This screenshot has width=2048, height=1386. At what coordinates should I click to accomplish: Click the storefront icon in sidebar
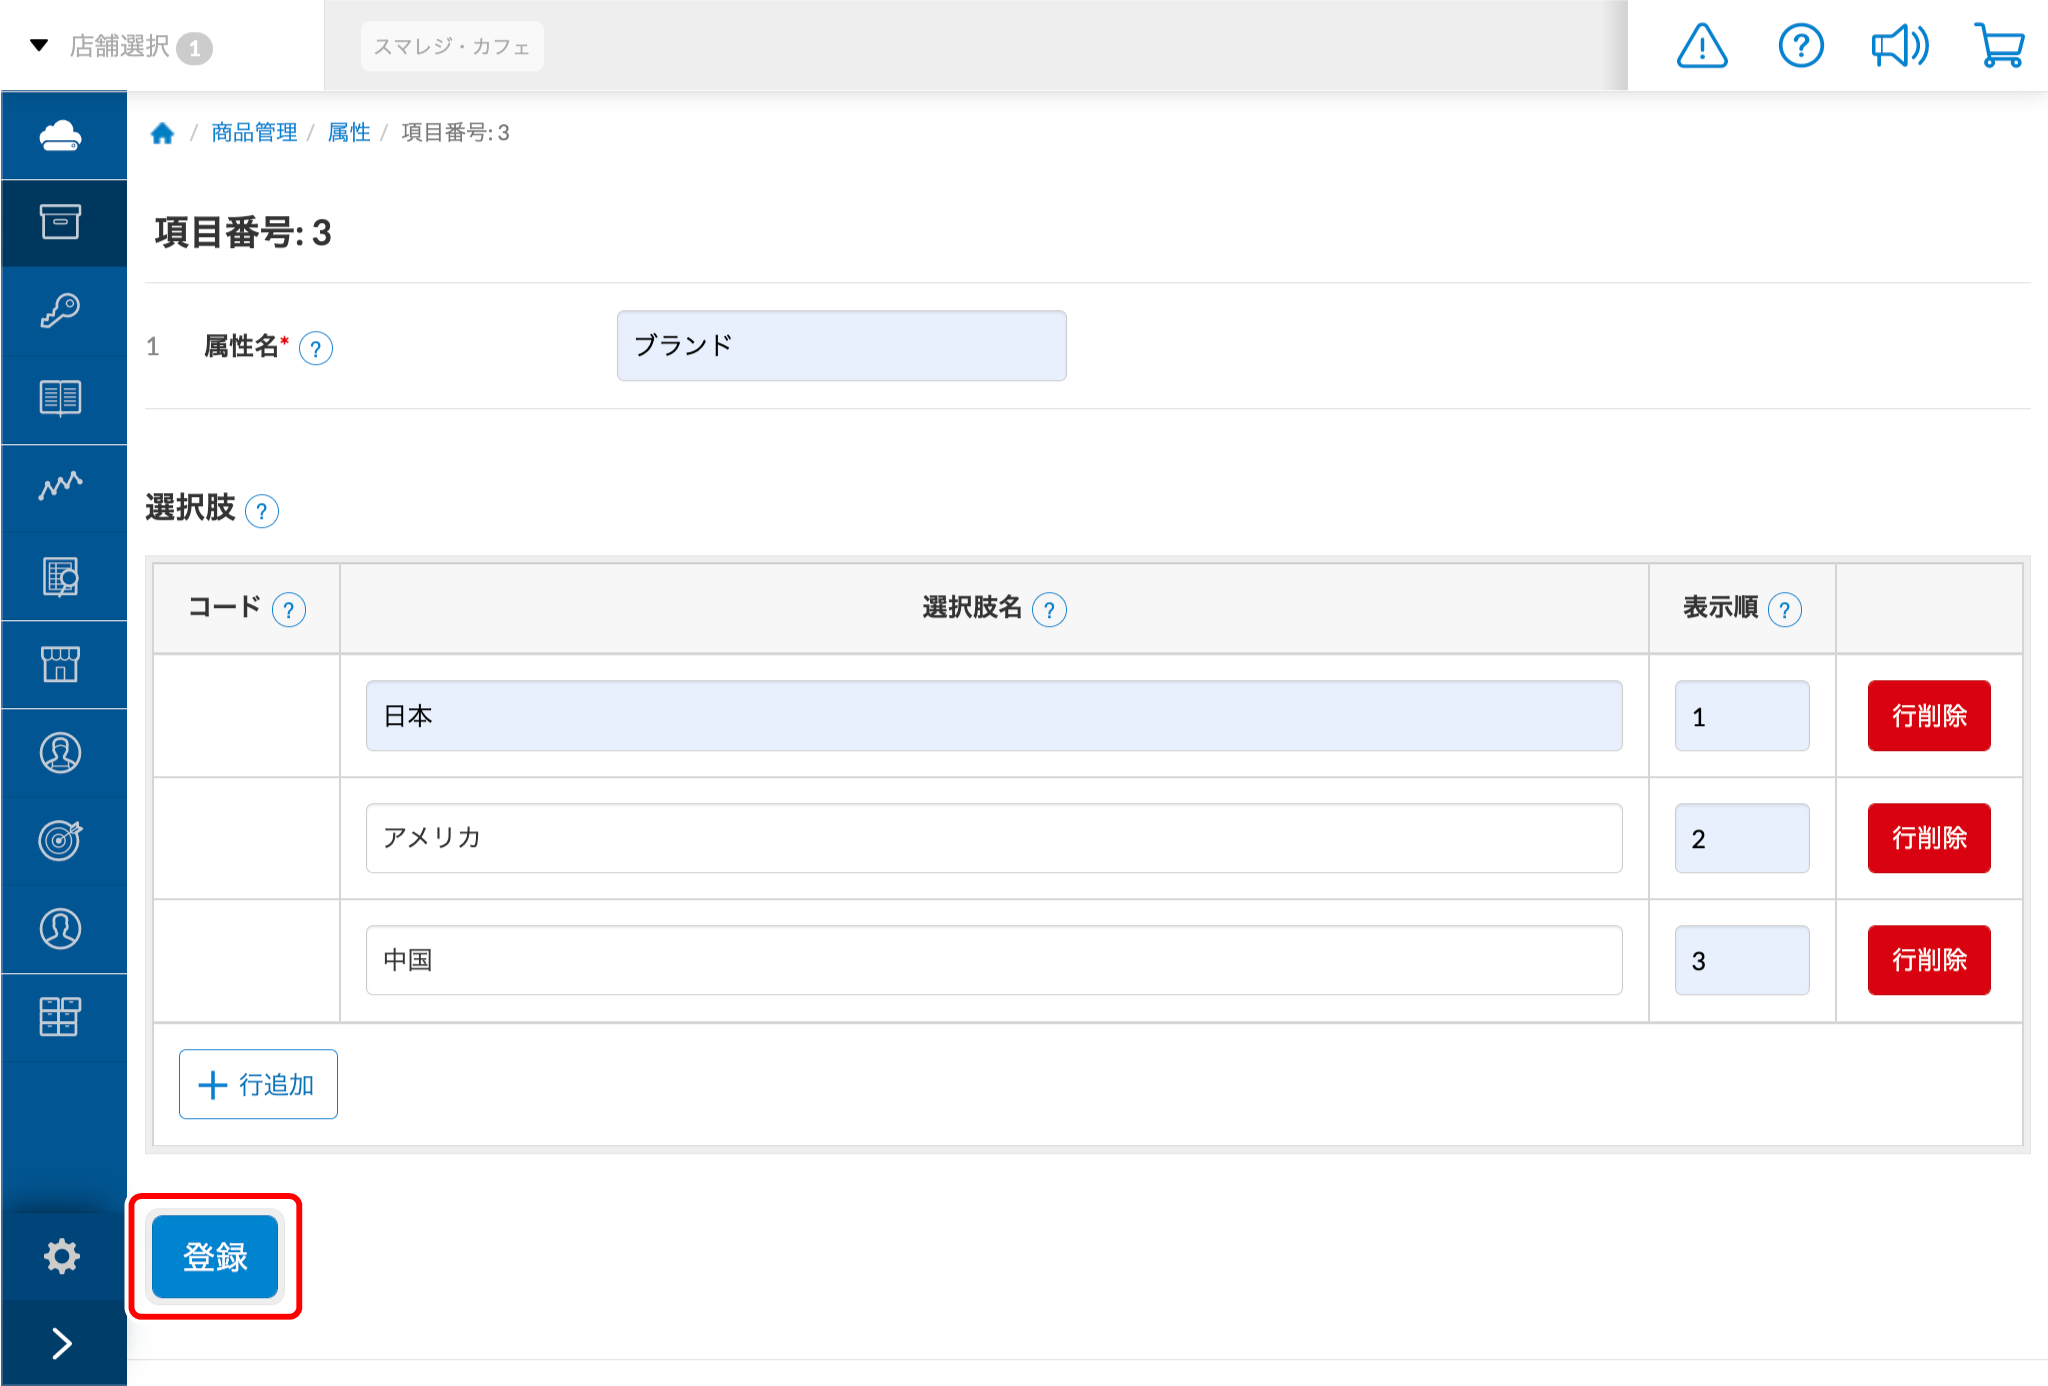61,664
